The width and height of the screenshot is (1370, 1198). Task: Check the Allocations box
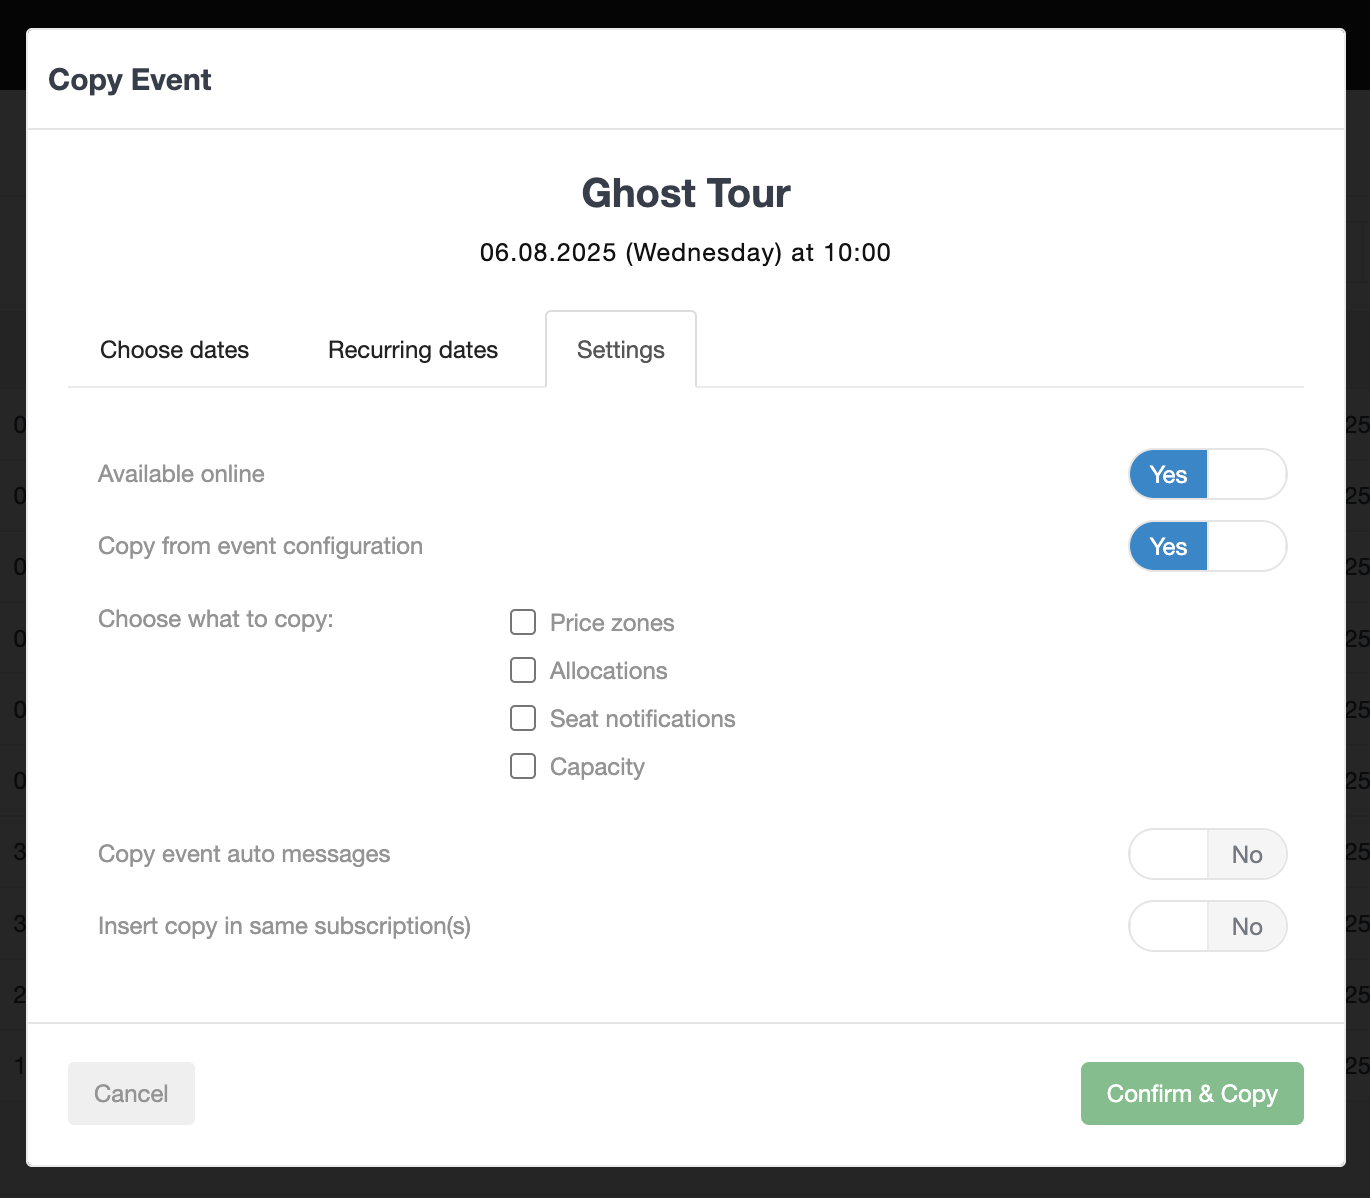click(x=523, y=670)
